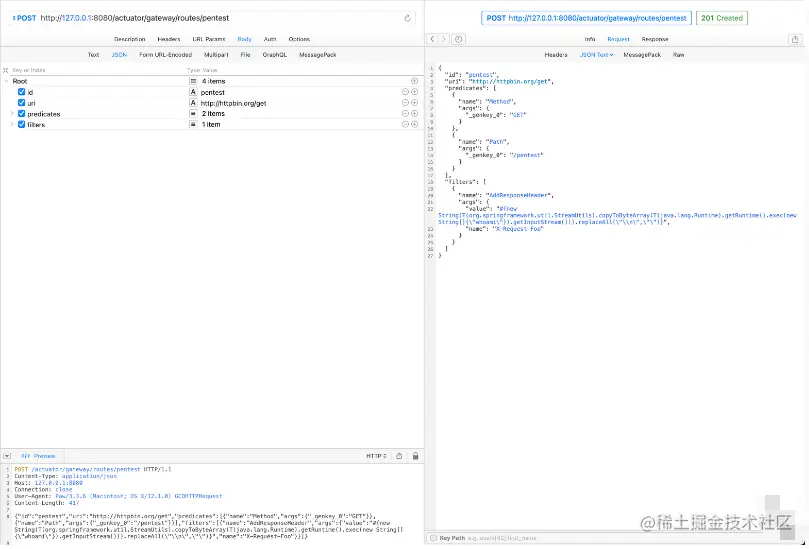Open the HTTP version dropdown in the preview bar
809x549 pixels.
click(376, 456)
